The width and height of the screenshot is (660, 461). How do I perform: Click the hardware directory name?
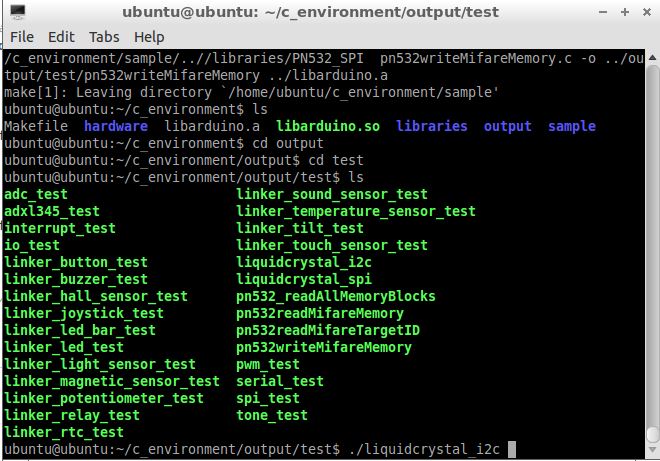116,126
